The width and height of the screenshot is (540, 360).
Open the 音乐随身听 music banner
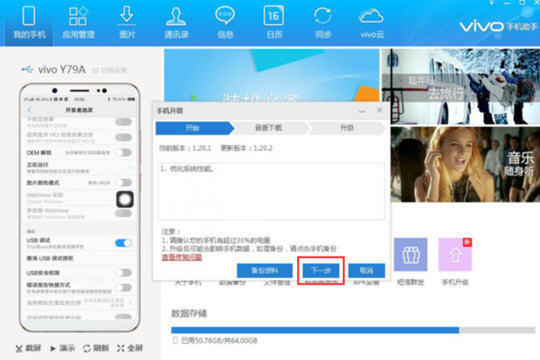[465, 164]
